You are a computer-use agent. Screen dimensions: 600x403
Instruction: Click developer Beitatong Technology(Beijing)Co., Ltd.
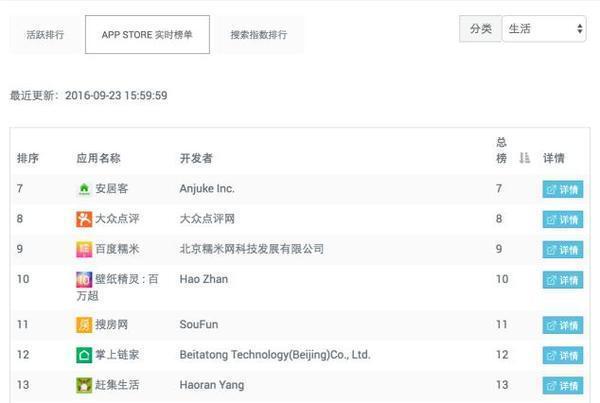point(275,355)
